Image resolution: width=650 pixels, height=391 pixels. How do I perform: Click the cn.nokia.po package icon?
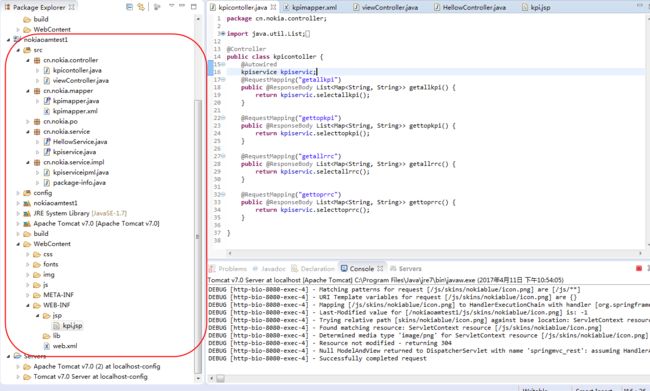[37, 121]
